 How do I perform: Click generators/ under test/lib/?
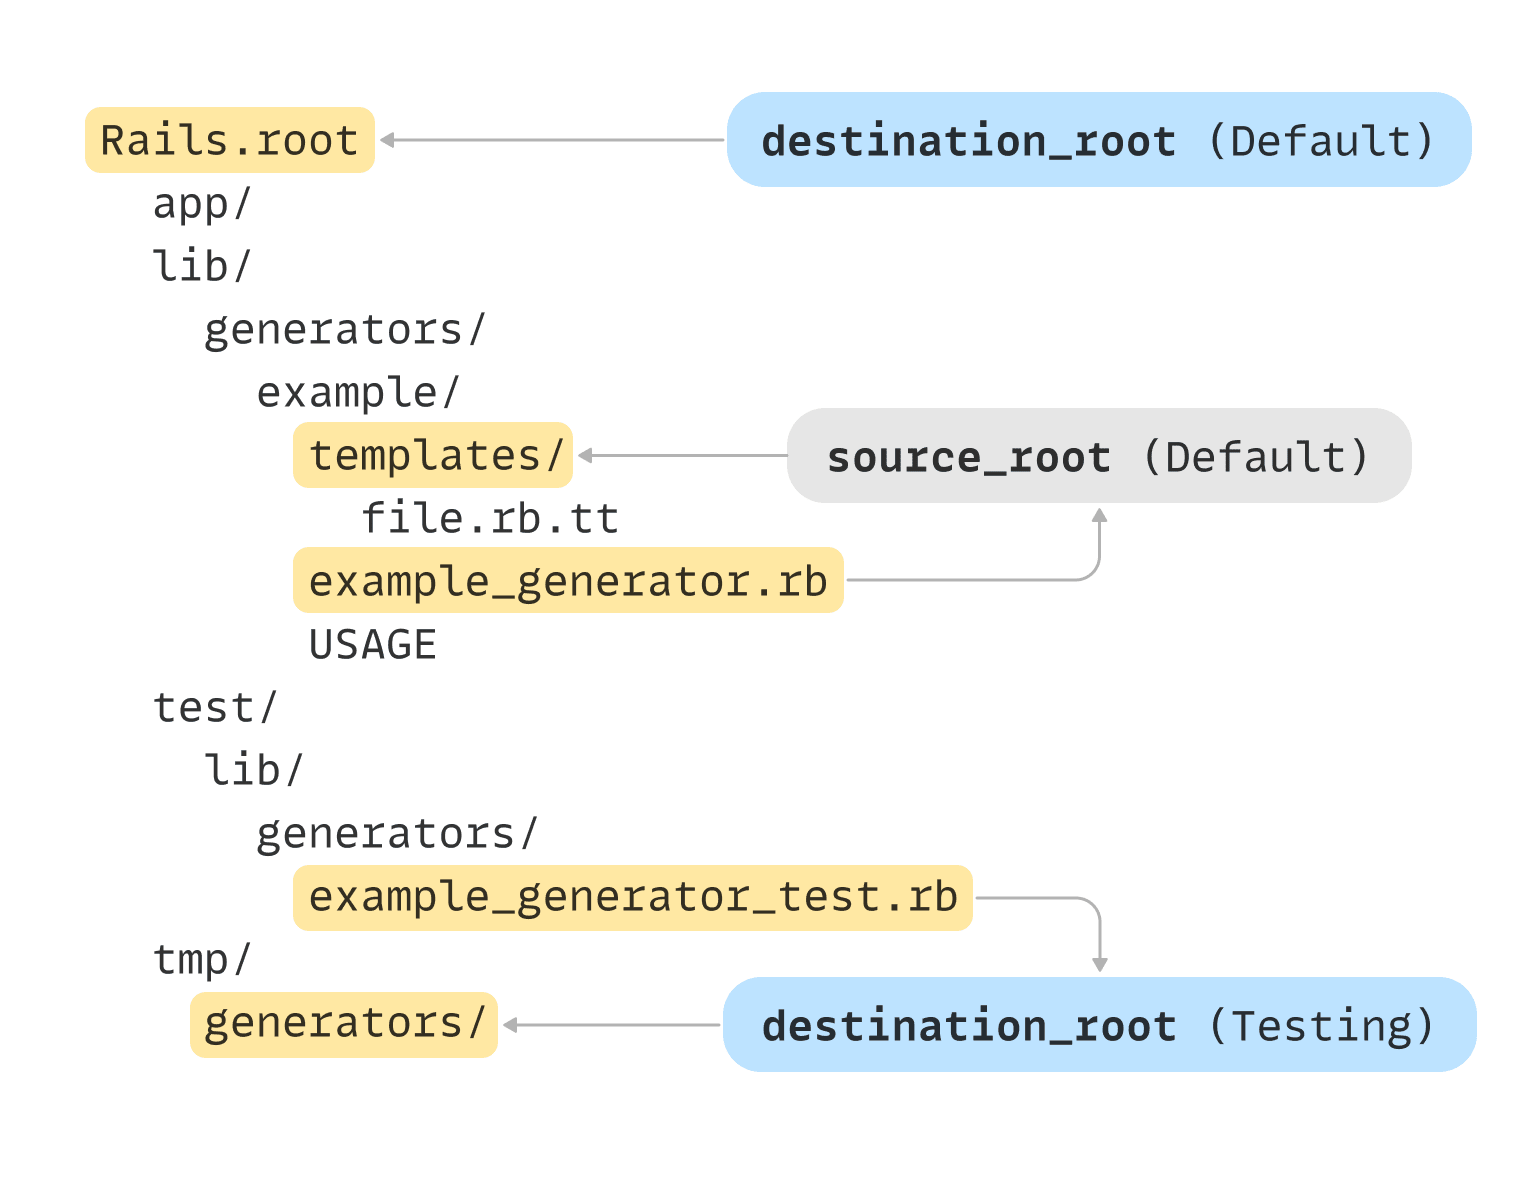(397, 834)
